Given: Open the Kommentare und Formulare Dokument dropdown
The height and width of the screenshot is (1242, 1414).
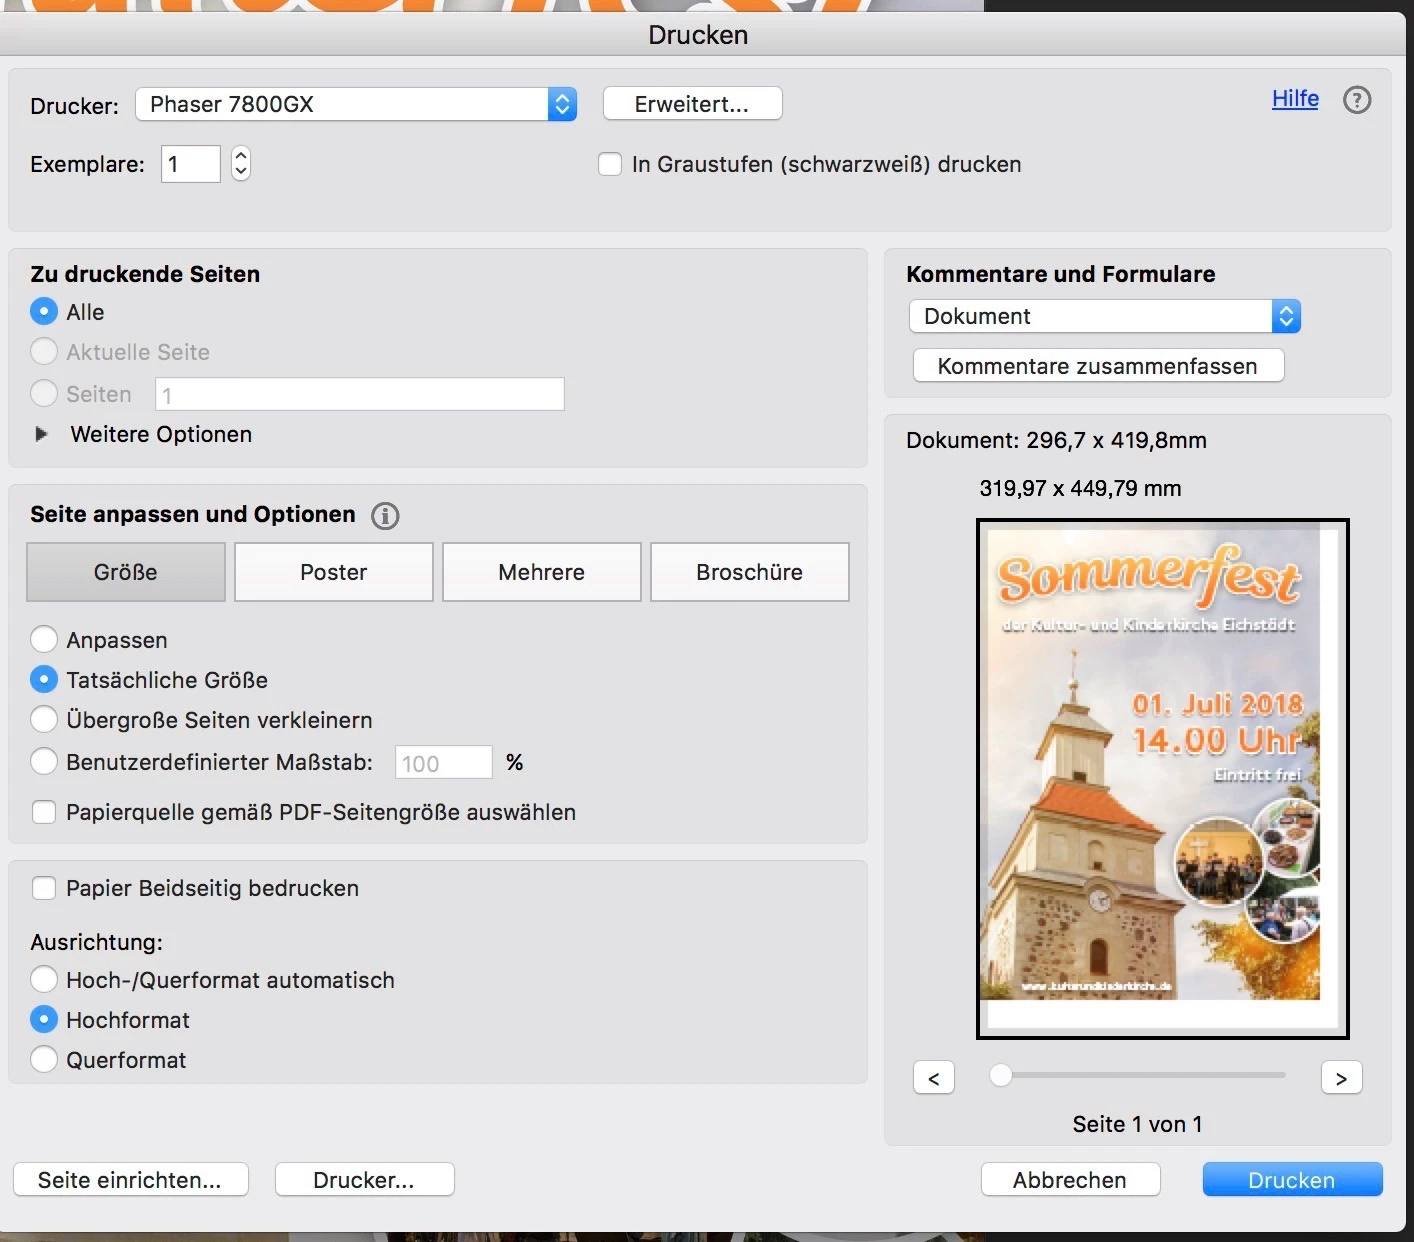Looking at the screenshot, I should pos(1104,316).
